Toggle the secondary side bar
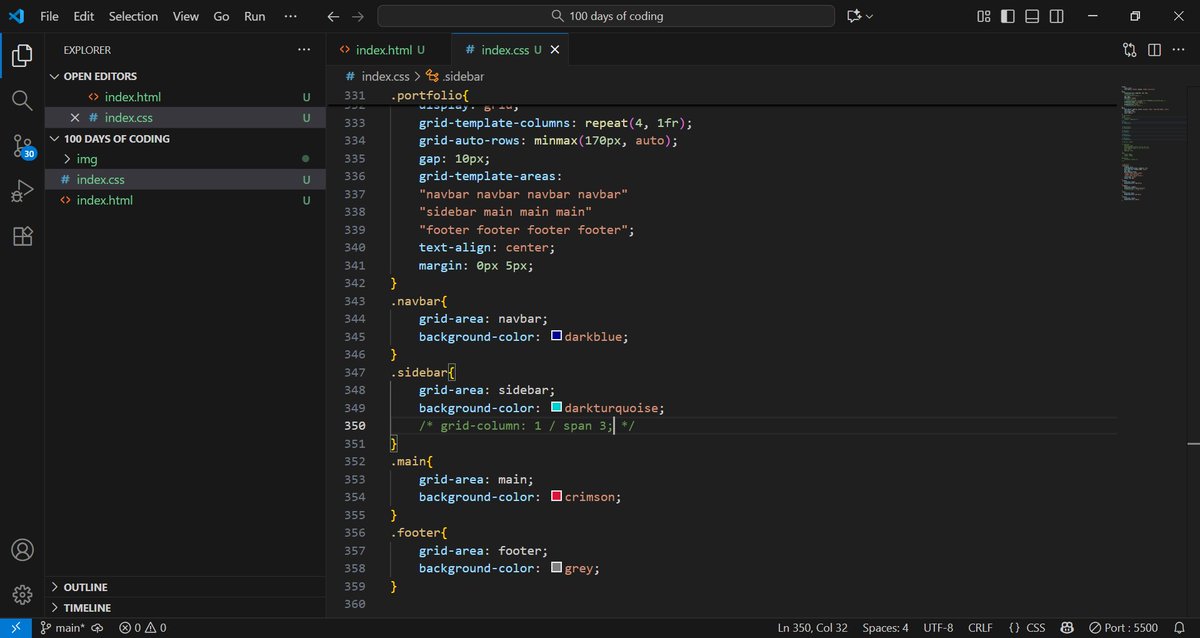The width and height of the screenshot is (1200, 638). coord(1057,16)
